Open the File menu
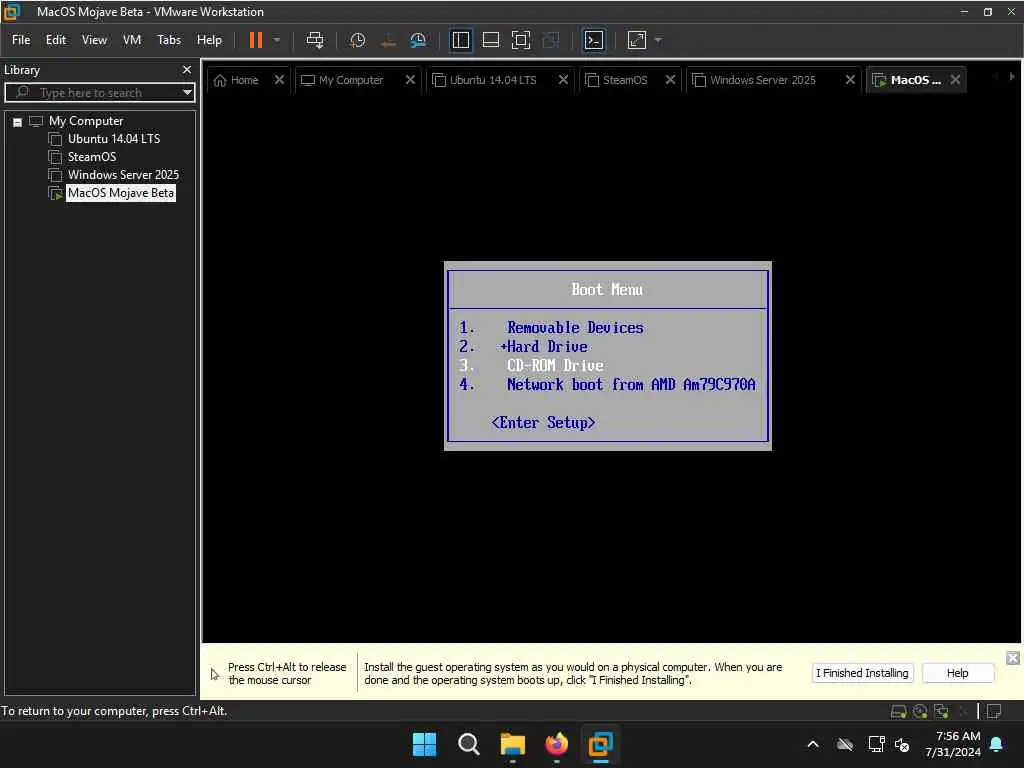Image resolution: width=1024 pixels, height=768 pixels. click(21, 40)
